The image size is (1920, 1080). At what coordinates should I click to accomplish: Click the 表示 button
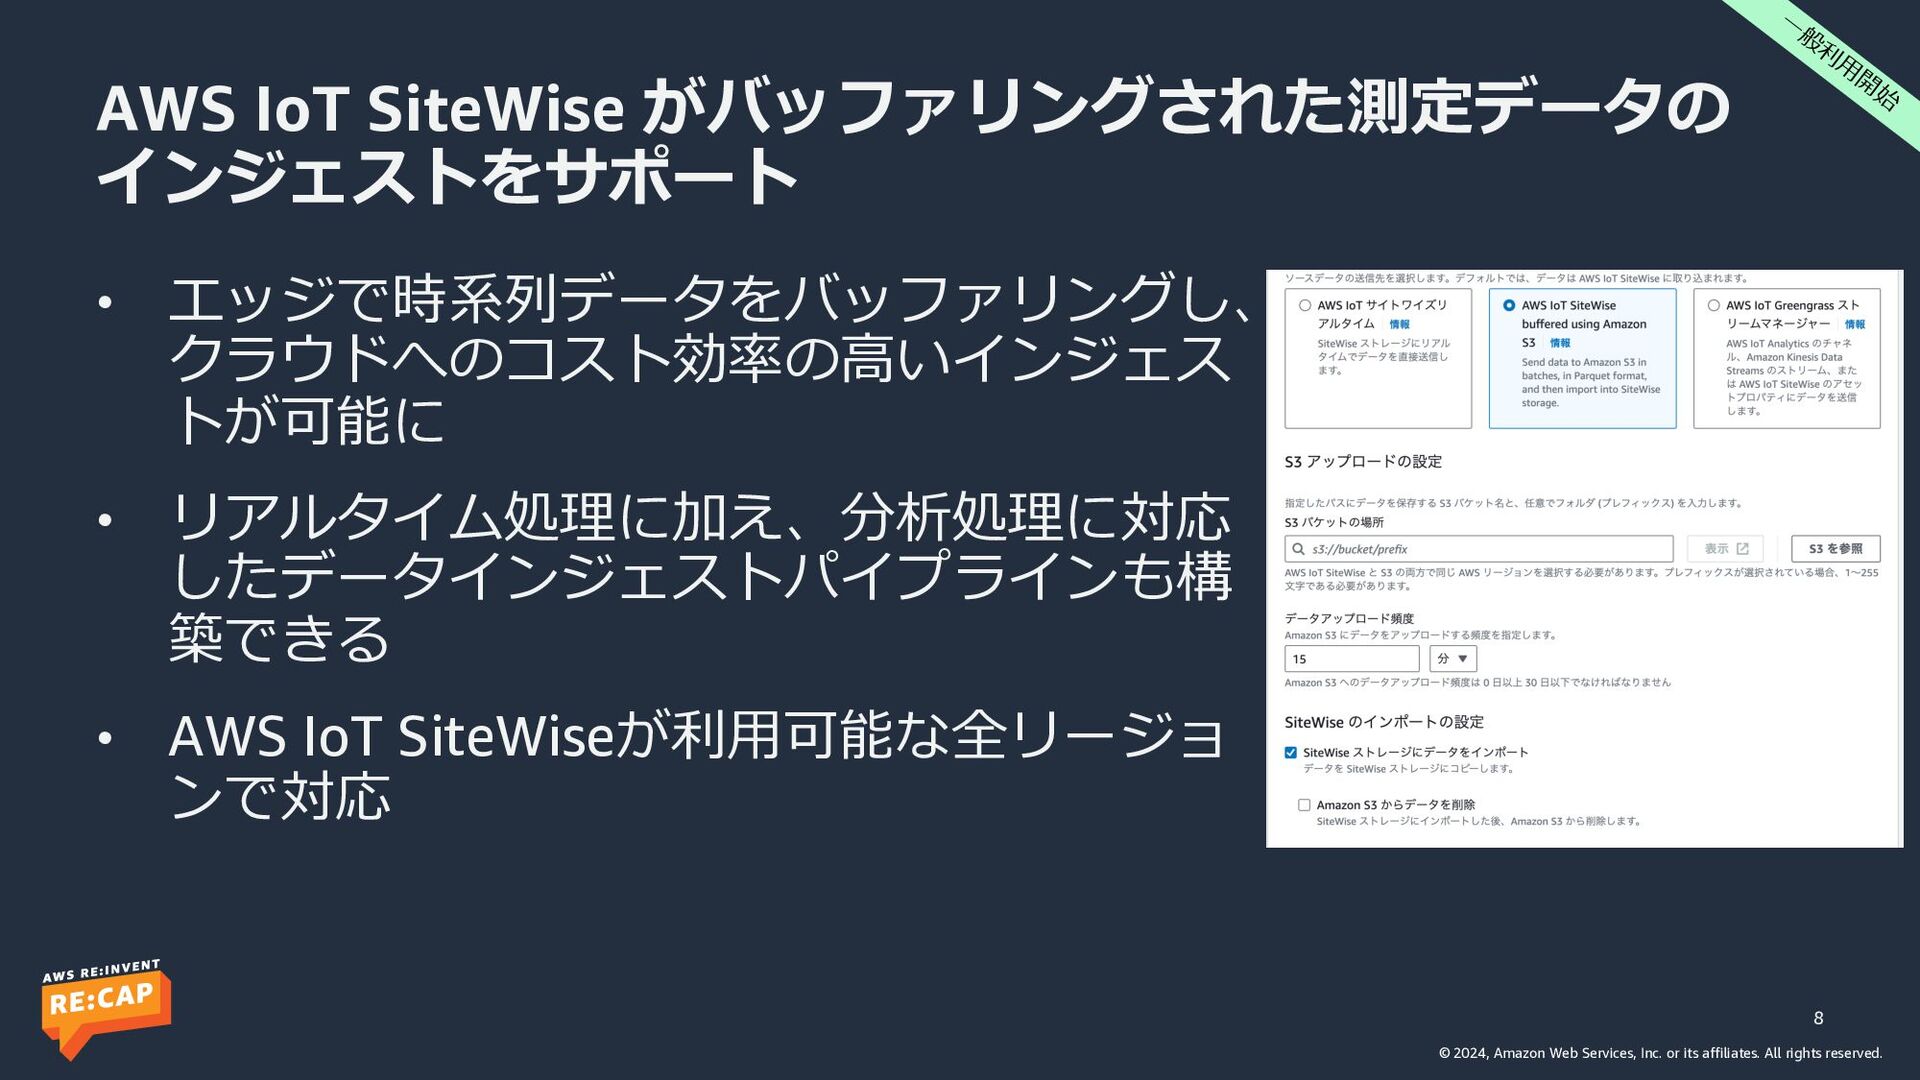click(1726, 549)
